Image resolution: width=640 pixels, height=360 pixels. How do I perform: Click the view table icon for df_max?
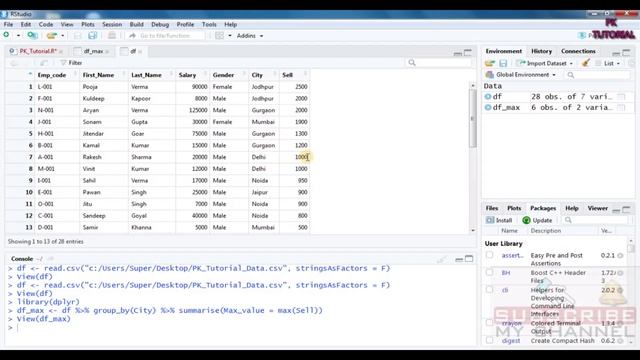pos(621,107)
